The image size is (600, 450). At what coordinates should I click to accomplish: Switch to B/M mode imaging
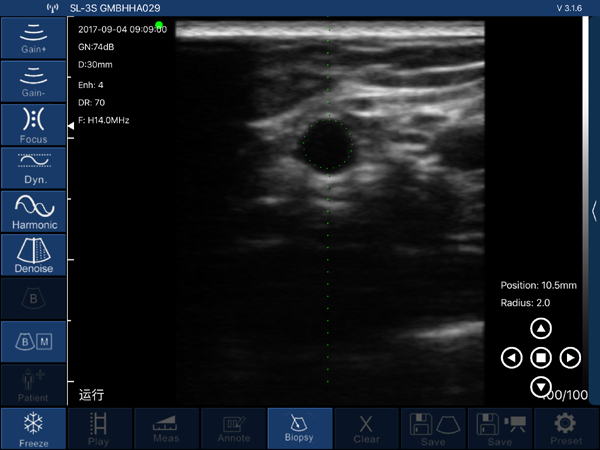[x=32, y=342]
